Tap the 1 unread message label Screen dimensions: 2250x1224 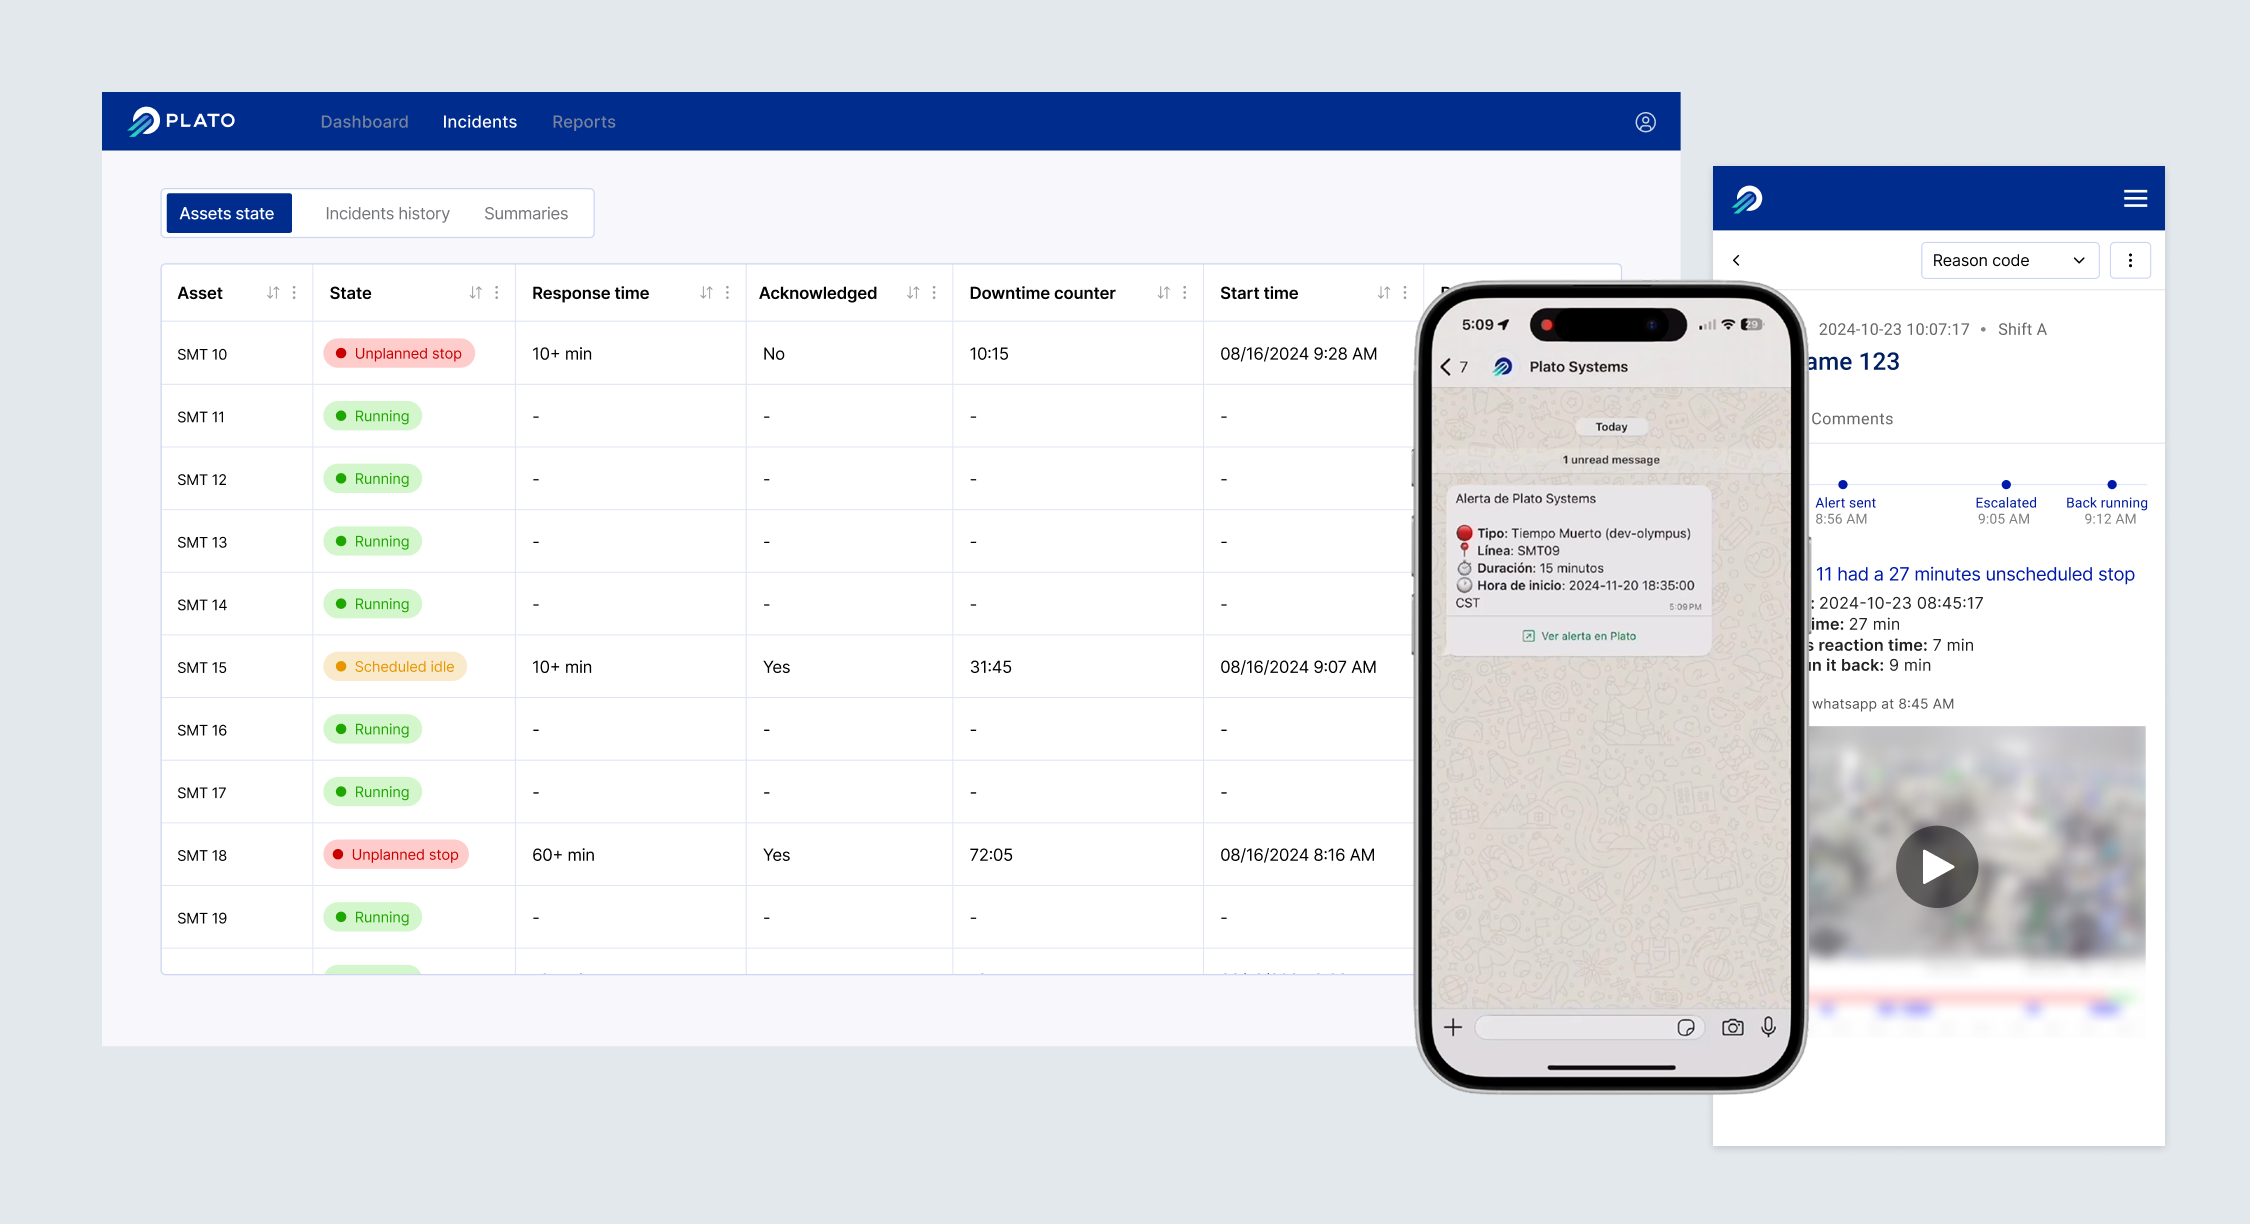[1611, 460]
